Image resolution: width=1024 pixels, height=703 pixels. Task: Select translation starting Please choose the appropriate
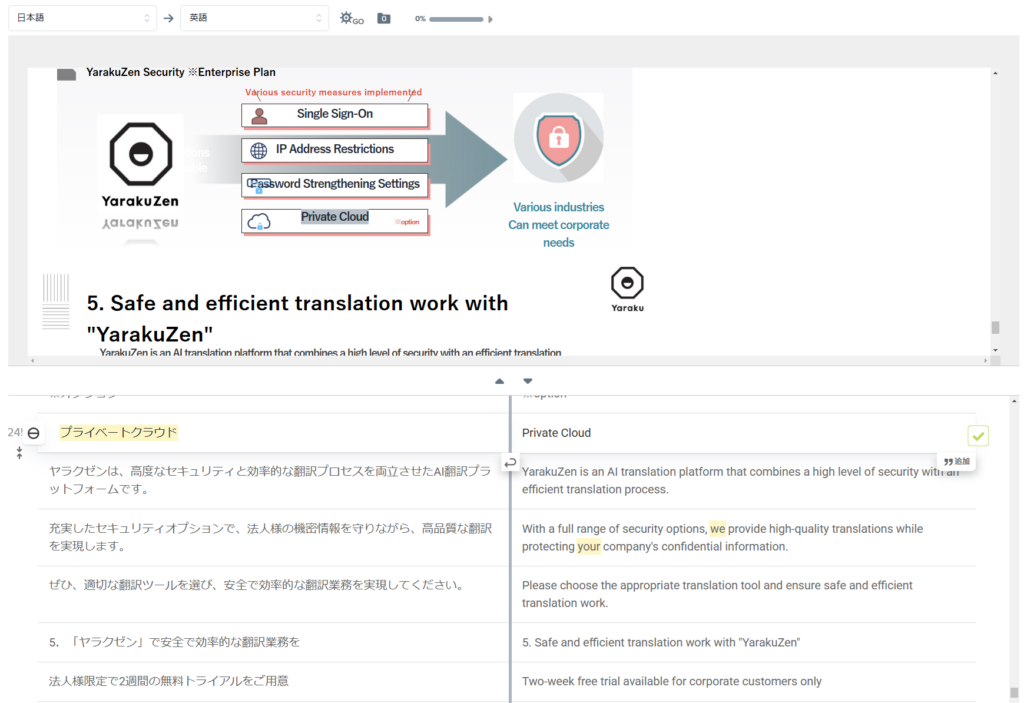click(x=717, y=594)
